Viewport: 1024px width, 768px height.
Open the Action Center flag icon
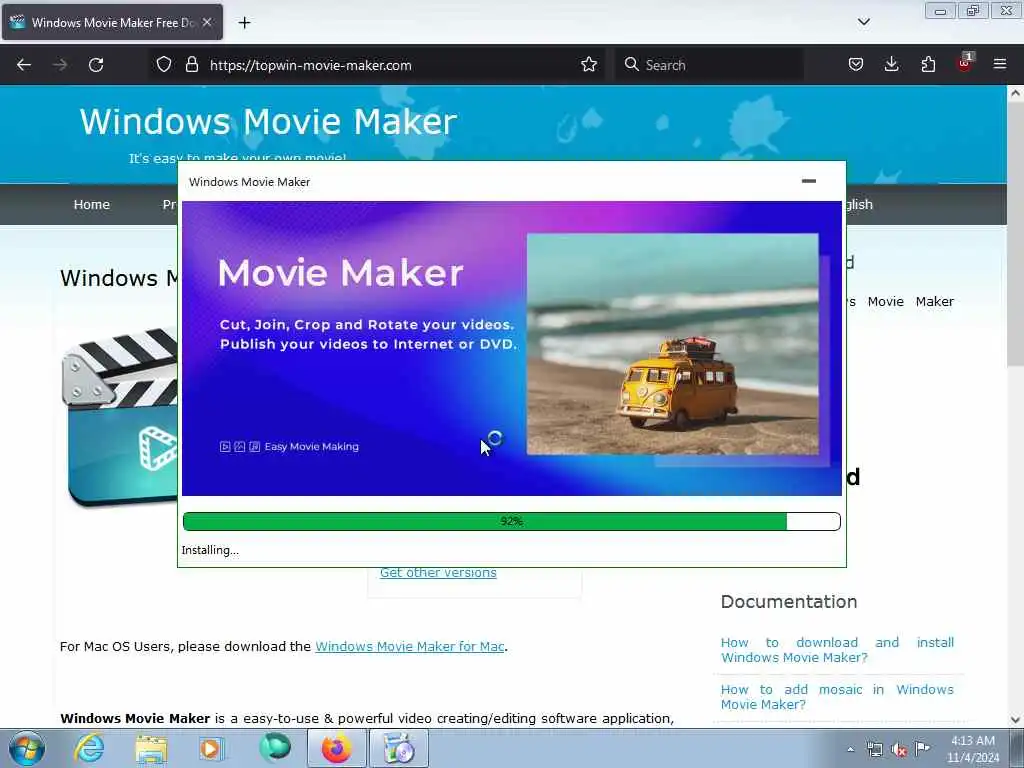[922, 748]
